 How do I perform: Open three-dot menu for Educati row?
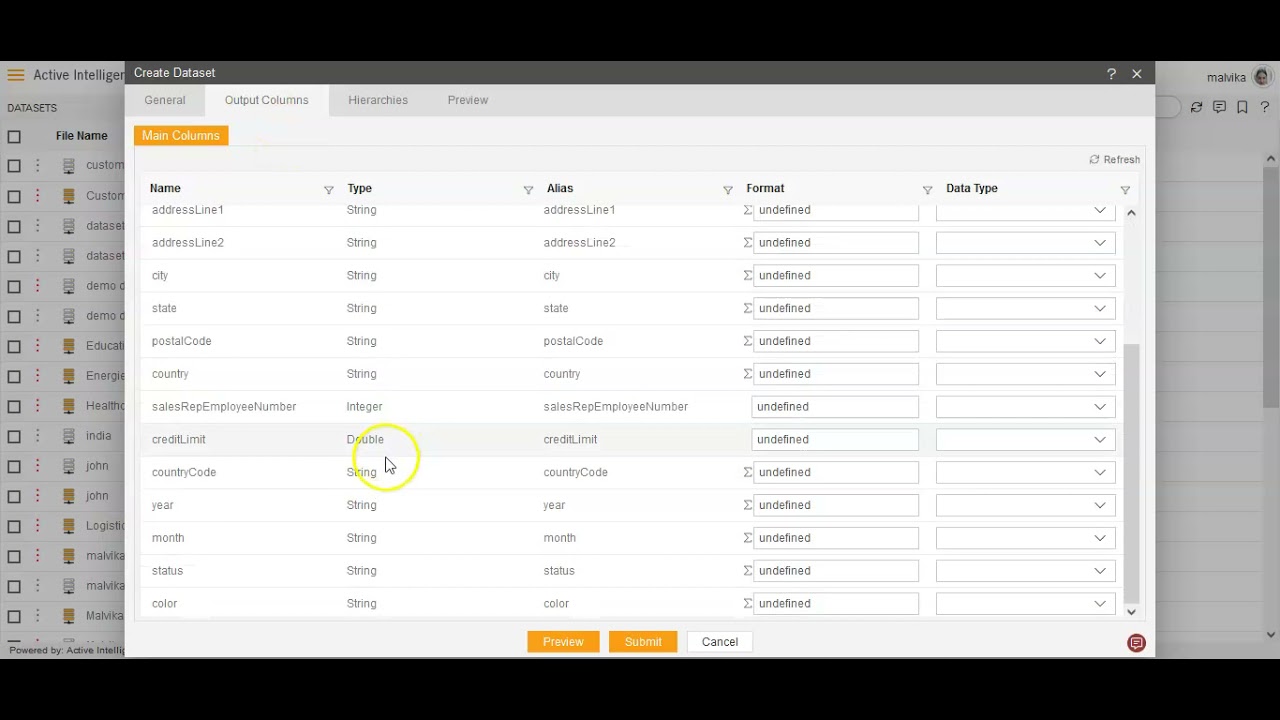coord(38,346)
